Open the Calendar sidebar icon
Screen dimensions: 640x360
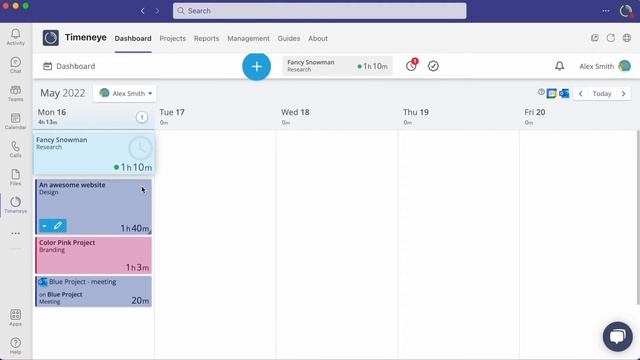tap(16, 121)
